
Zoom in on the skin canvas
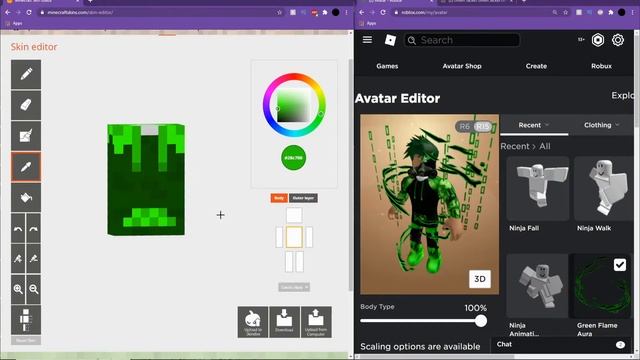18,289
